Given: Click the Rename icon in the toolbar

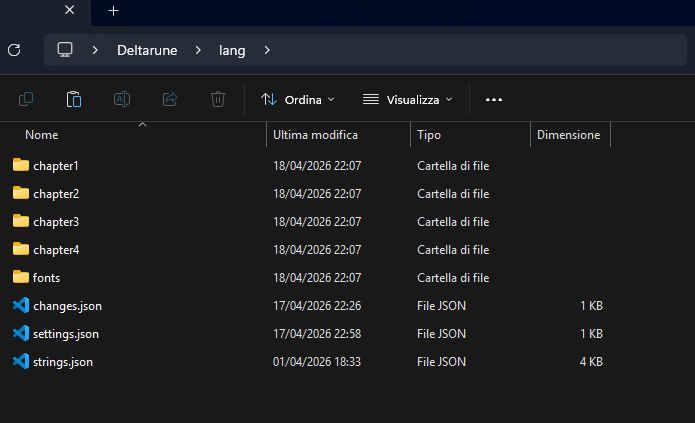Looking at the screenshot, I should point(122,99).
